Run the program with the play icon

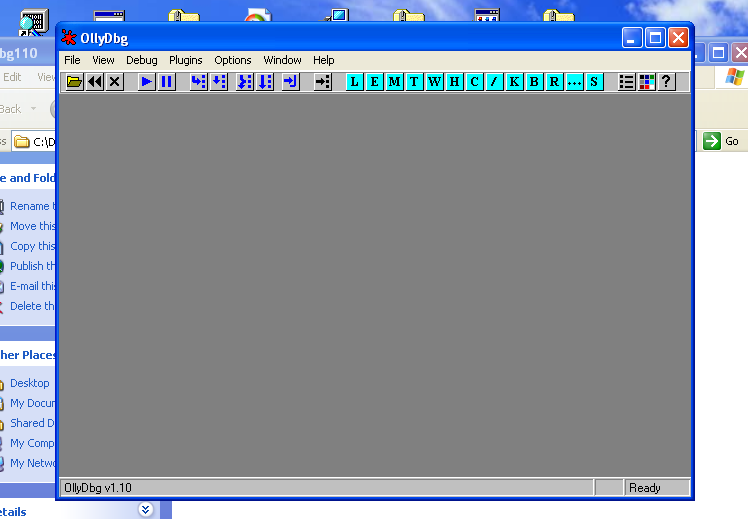click(146, 82)
